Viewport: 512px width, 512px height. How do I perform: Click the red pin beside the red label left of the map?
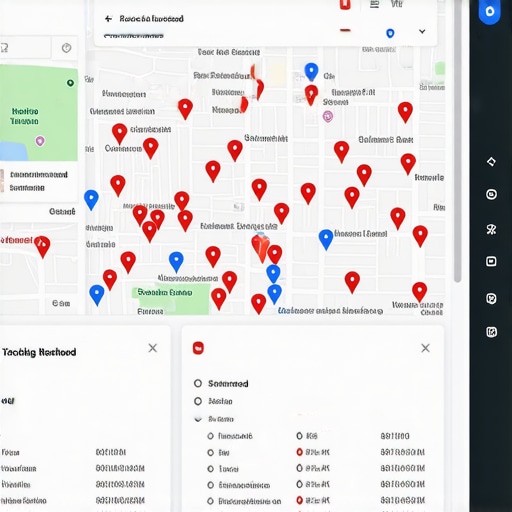point(43,246)
